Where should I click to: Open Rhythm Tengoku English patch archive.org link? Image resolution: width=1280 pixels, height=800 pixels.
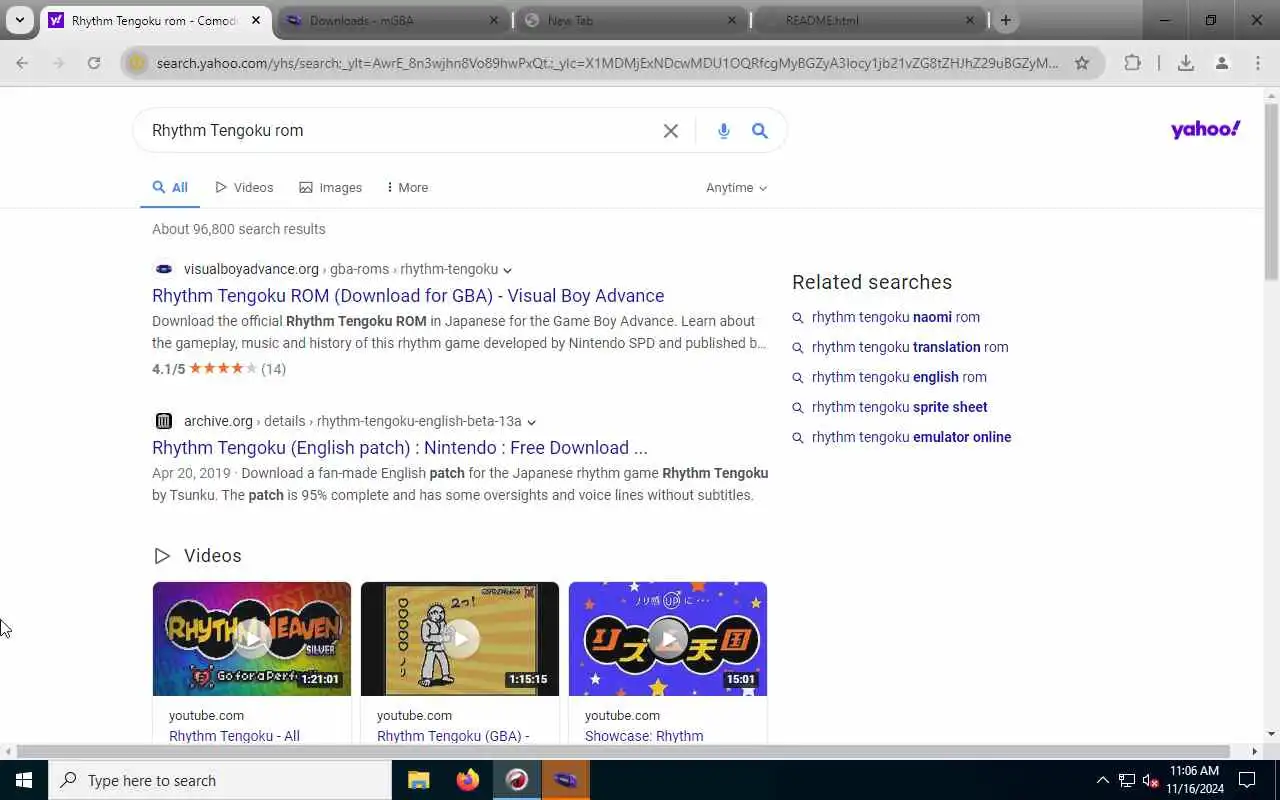click(x=400, y=447)
